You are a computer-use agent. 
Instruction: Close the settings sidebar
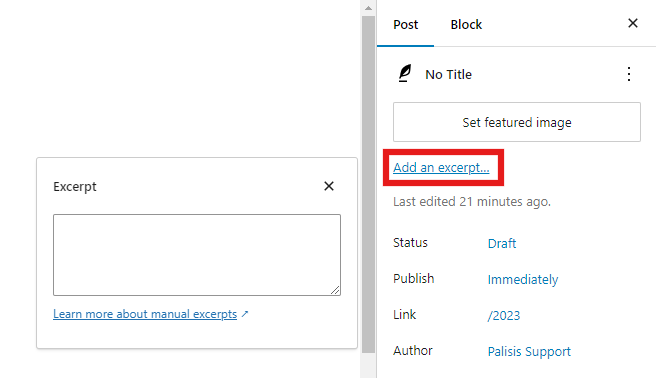[633, 23]
